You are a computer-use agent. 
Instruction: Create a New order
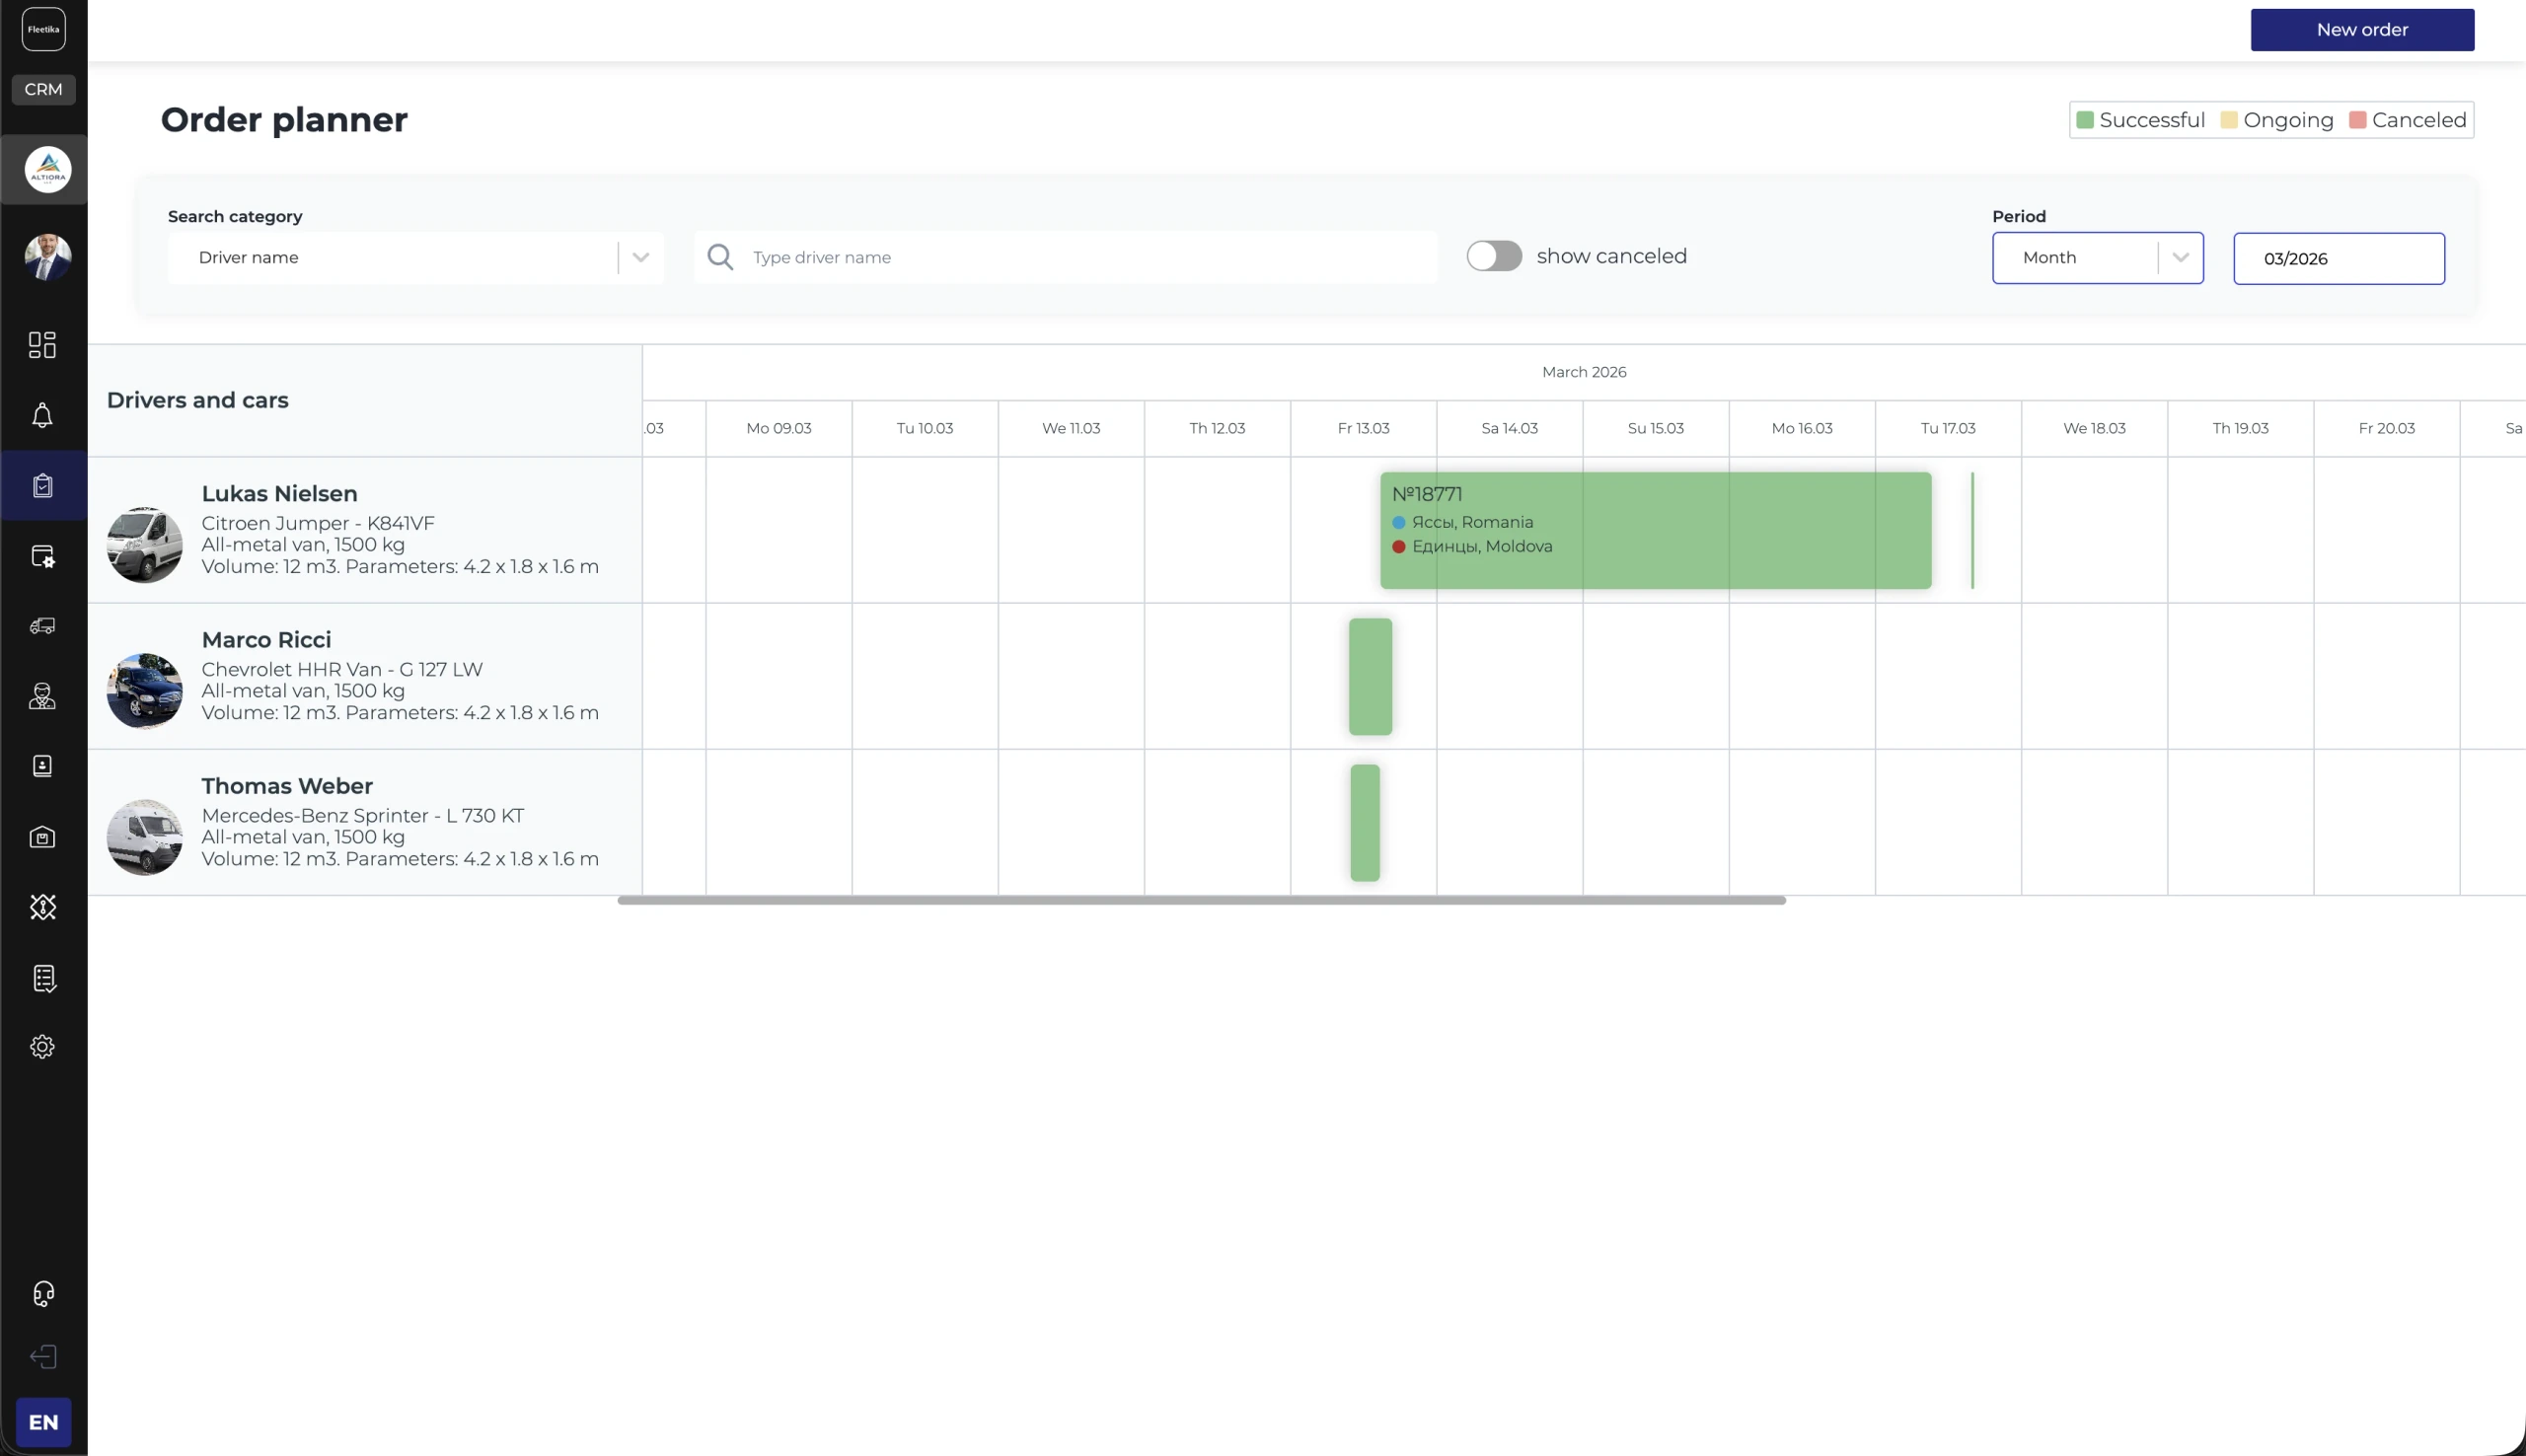(2362, 30)
